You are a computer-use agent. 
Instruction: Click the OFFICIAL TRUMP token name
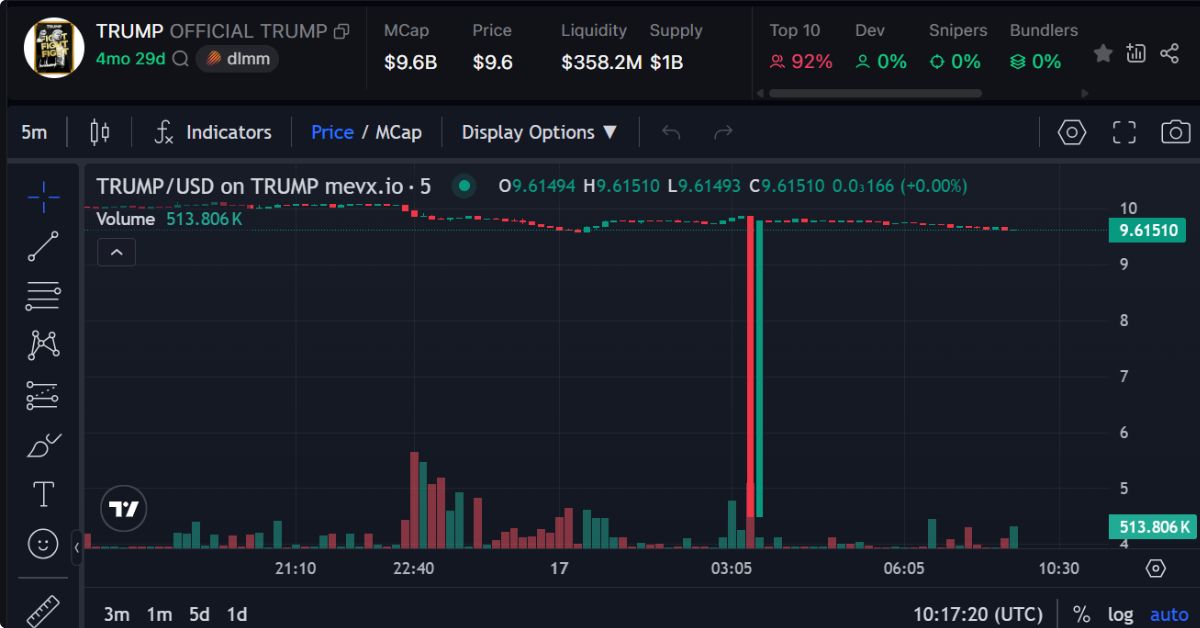tap(248, 31)
